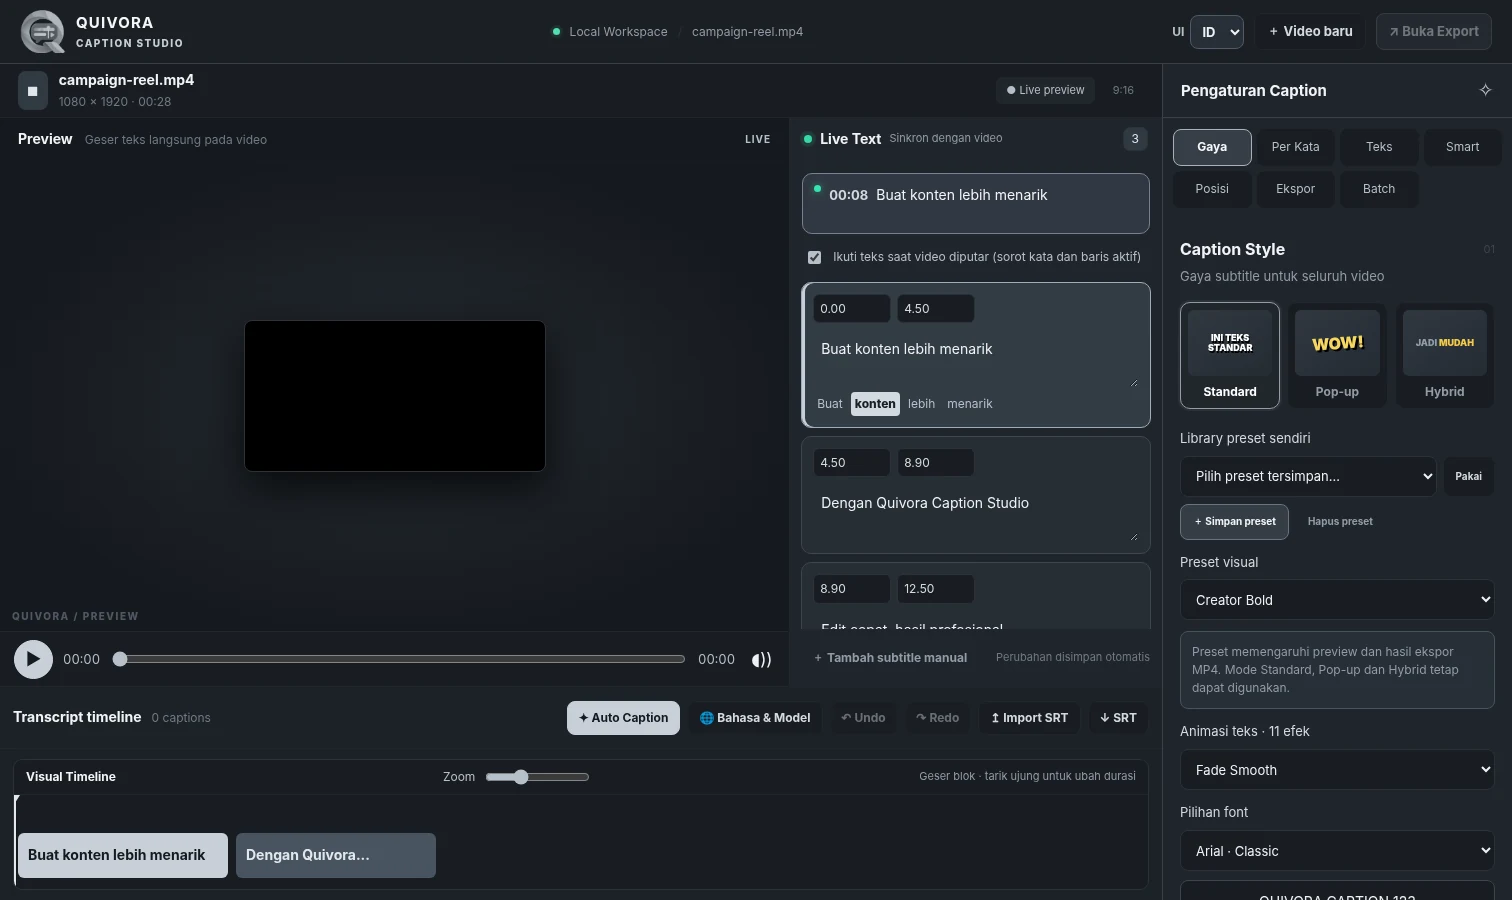Open the Pilih preset tersimpan dropdown
This screenshot has width=1512, height=900.
pyautogui.click(x=1308, y=476)
